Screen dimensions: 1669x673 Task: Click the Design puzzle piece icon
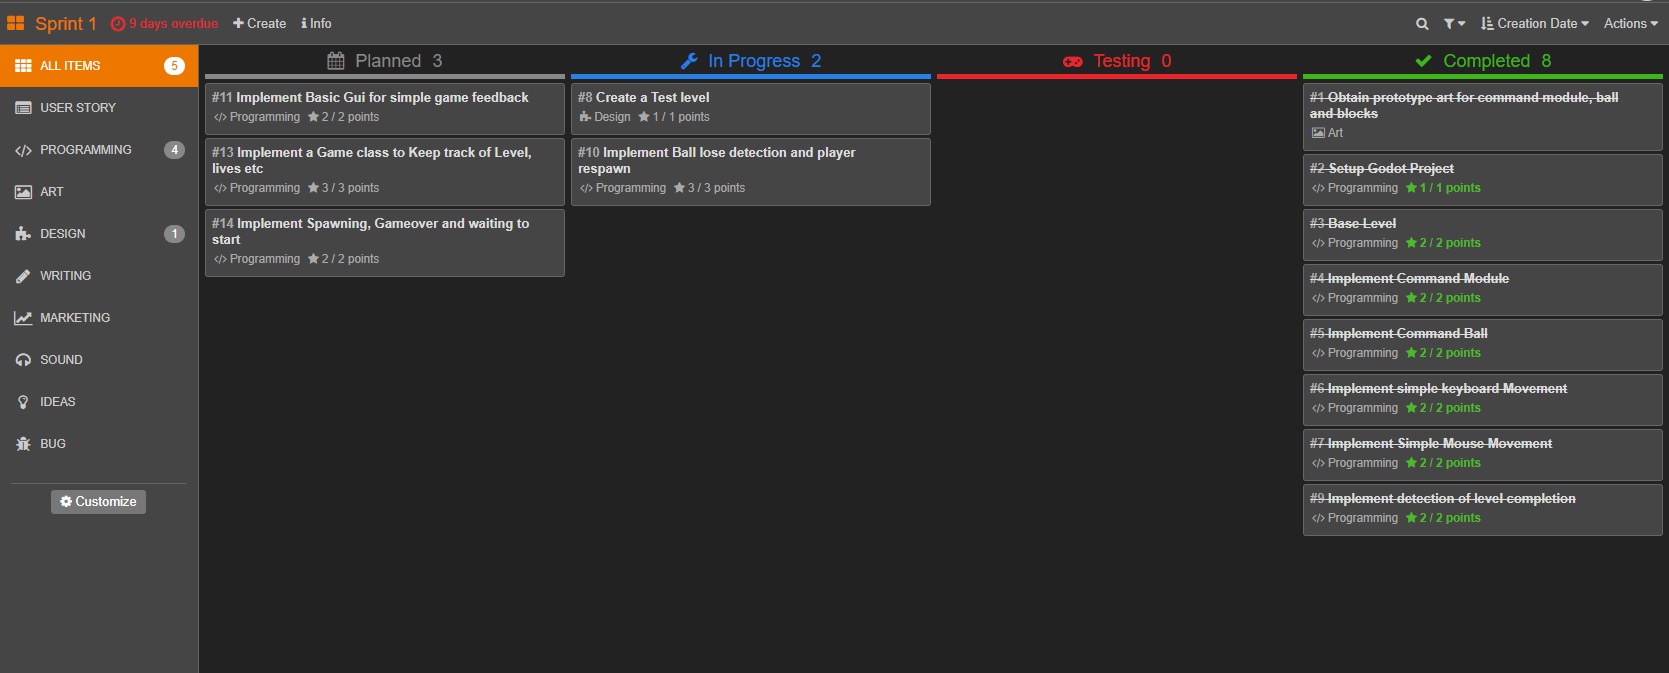[x=23, y=234]
